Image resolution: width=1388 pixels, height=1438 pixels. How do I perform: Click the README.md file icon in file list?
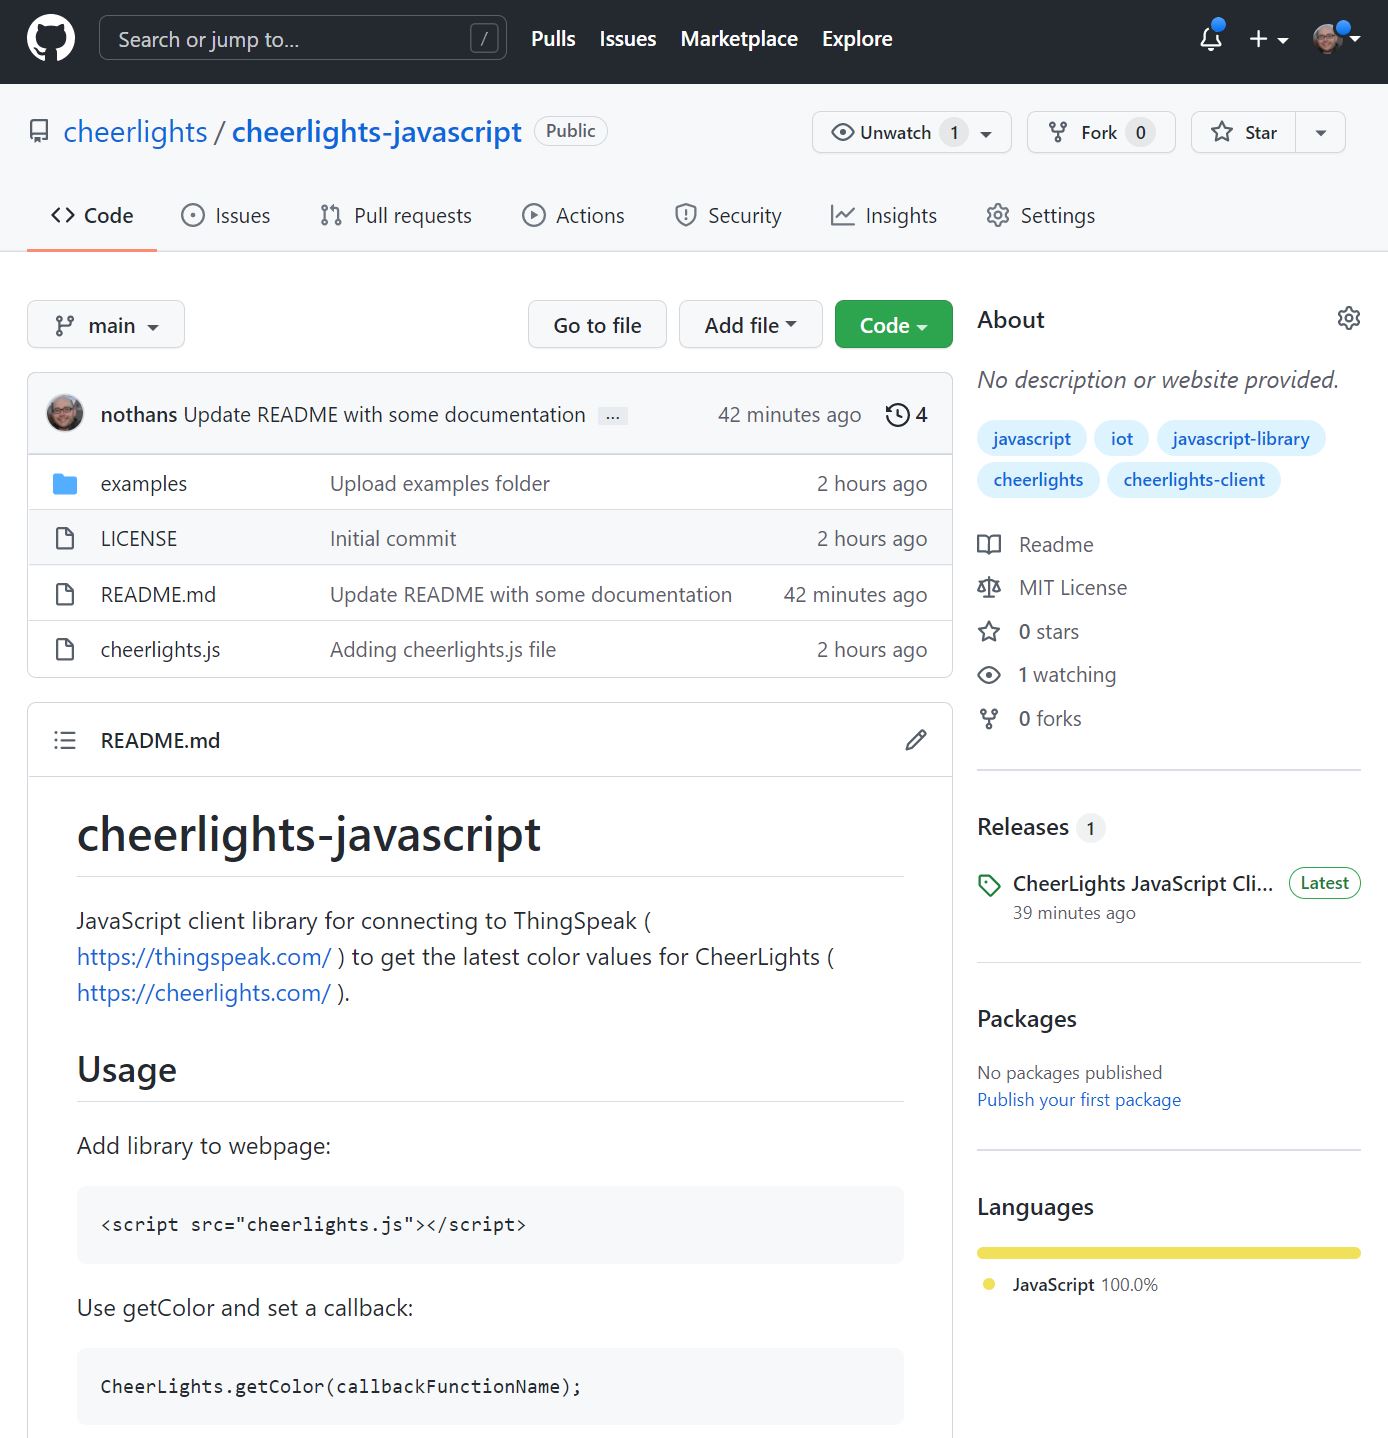tap(65, 595)
